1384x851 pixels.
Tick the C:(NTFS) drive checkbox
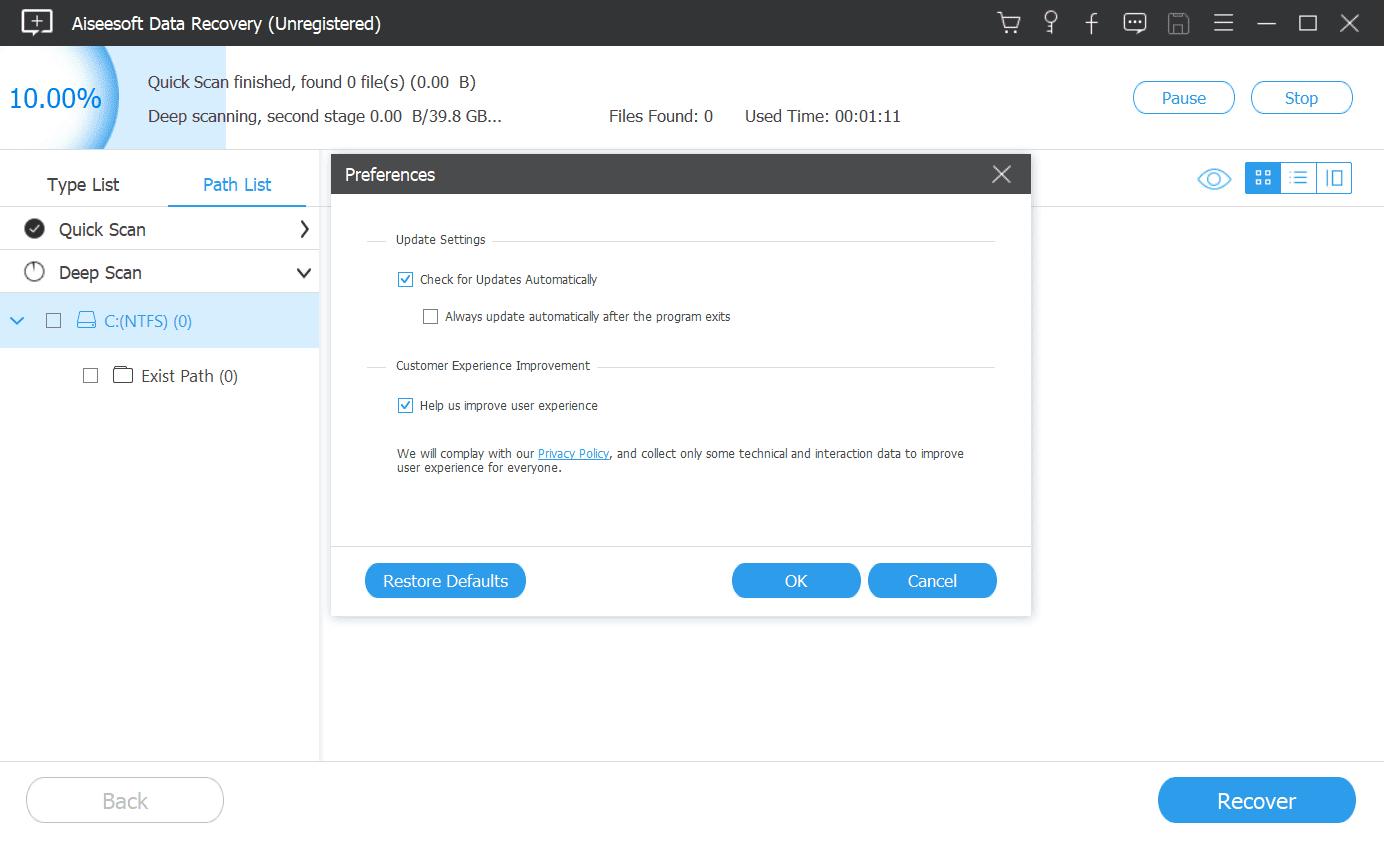[54, 321]
